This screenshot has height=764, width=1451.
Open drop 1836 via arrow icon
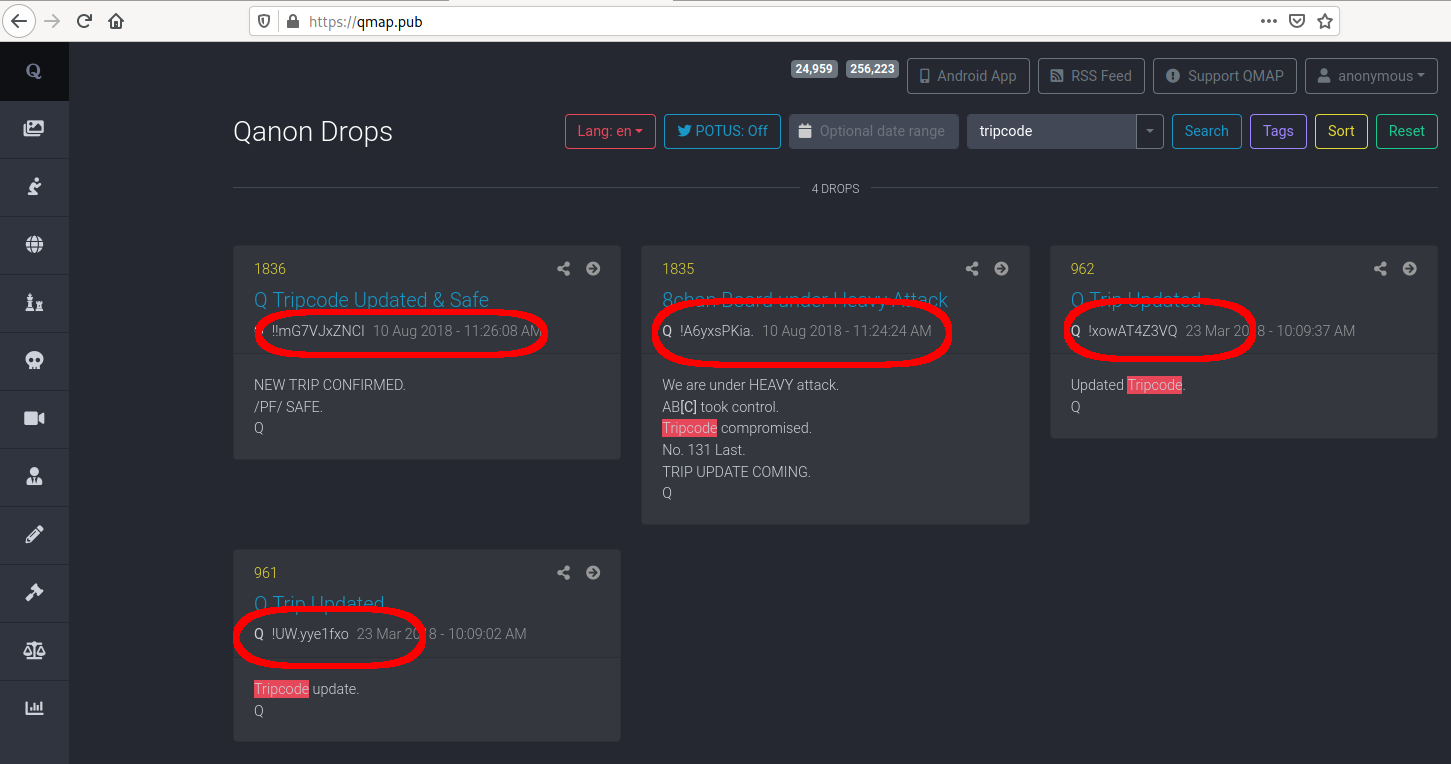[593, 268]
